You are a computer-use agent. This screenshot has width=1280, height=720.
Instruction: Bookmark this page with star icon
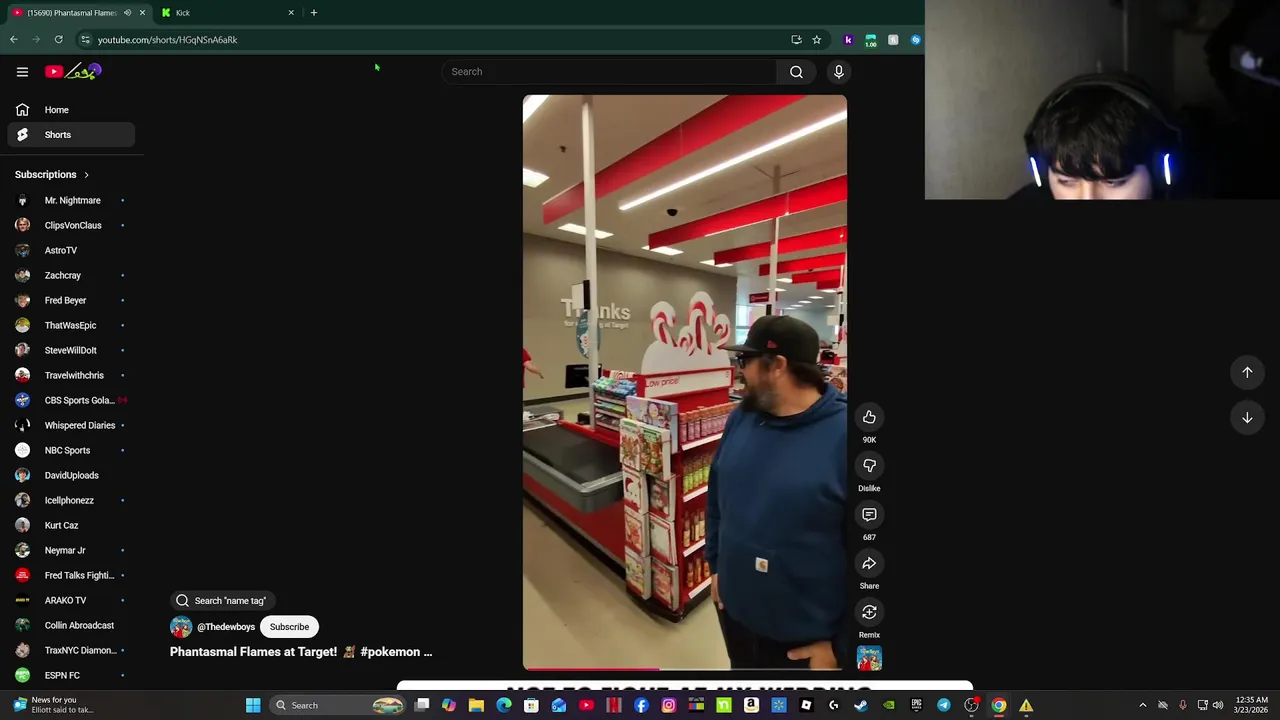click(817, 40)
